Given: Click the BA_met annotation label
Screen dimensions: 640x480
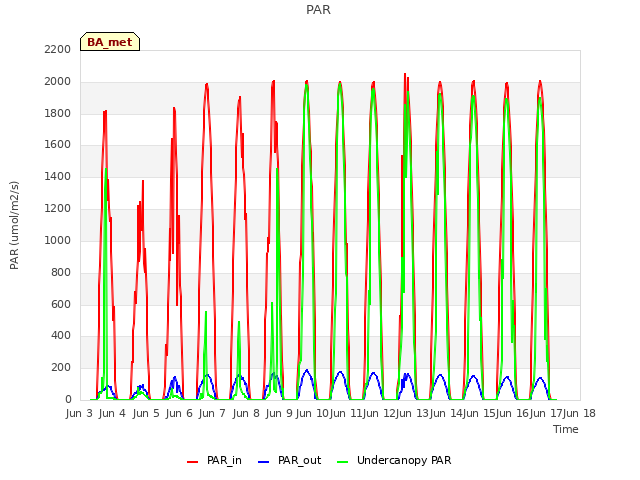Looking at the screenshot, I should coord(110,42).
